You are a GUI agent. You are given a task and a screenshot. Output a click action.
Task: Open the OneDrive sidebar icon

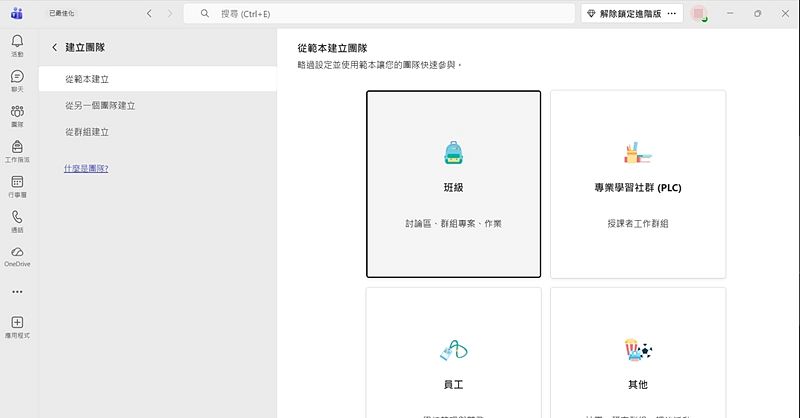(17, 255)
